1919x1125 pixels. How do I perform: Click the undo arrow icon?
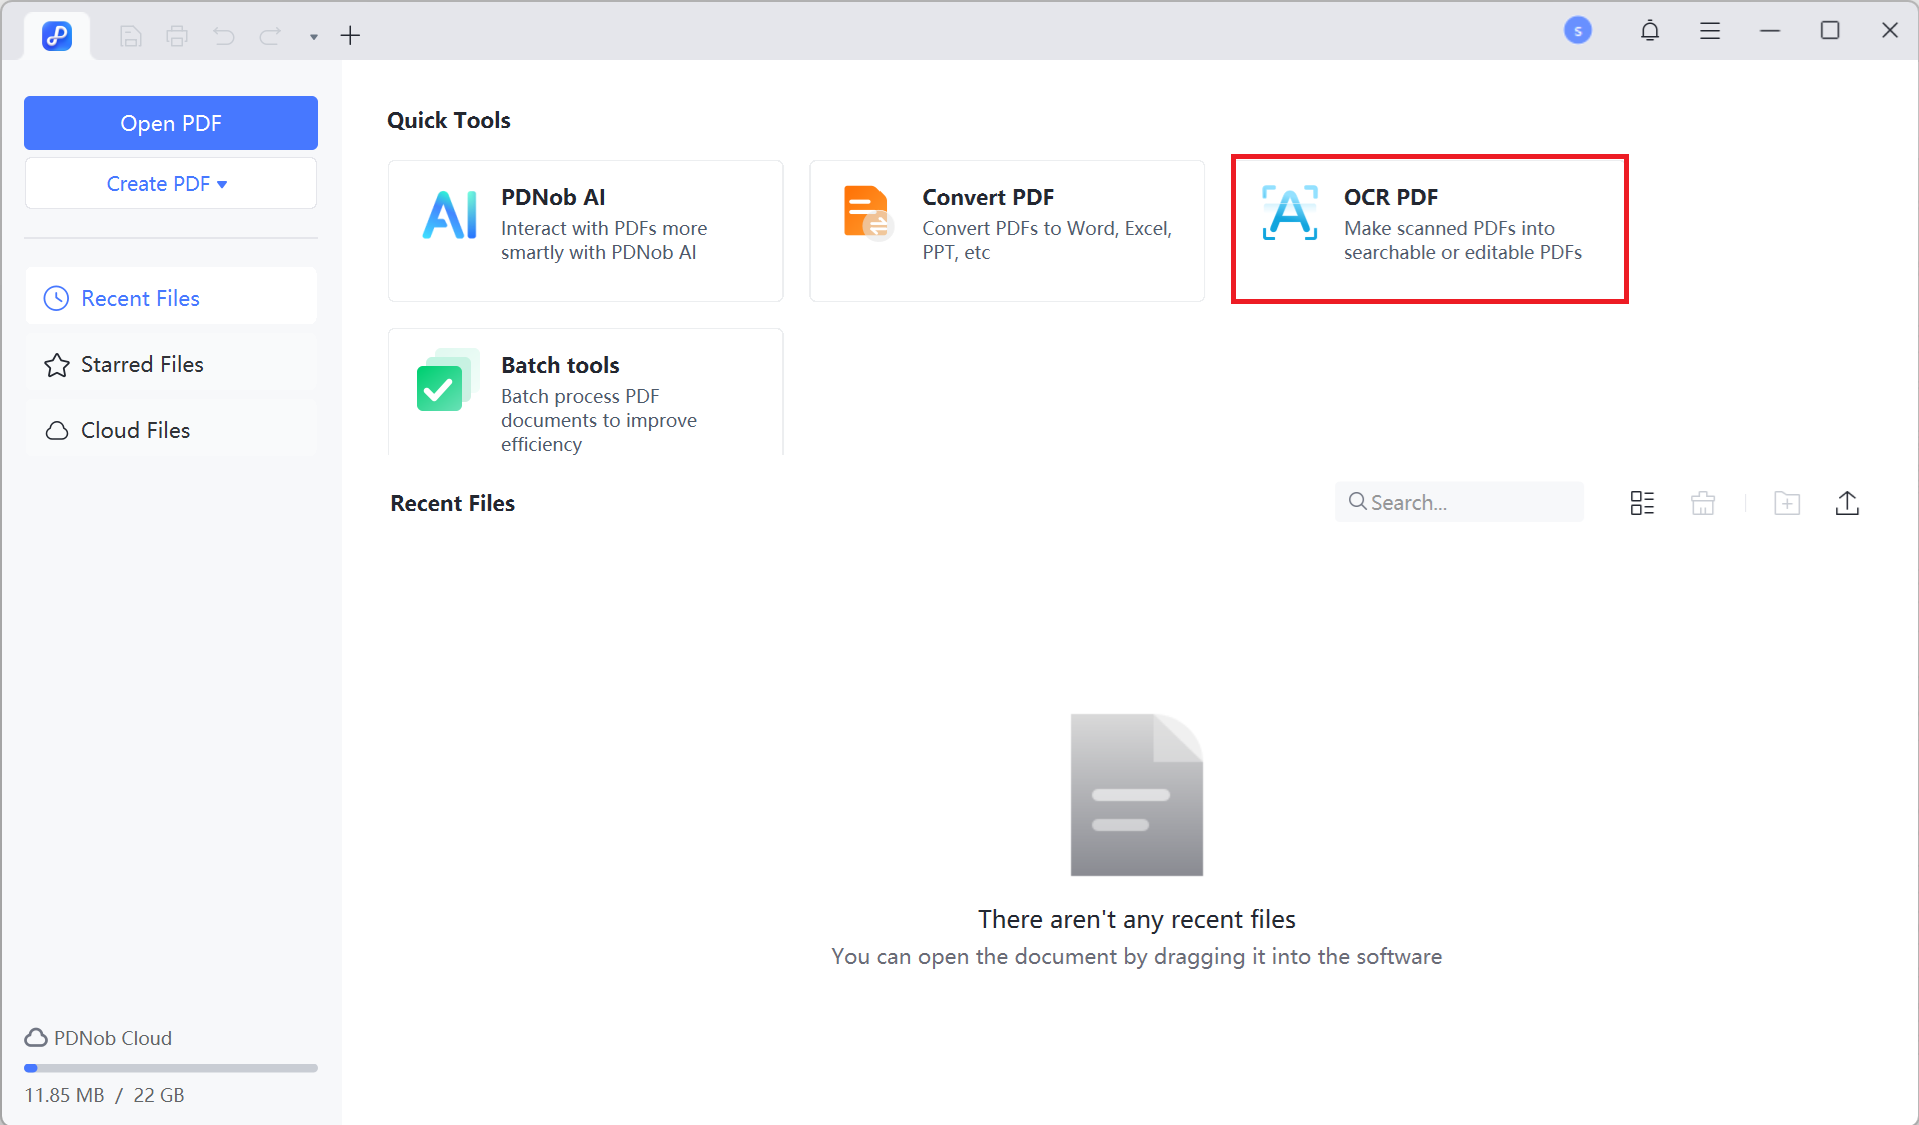224,36
